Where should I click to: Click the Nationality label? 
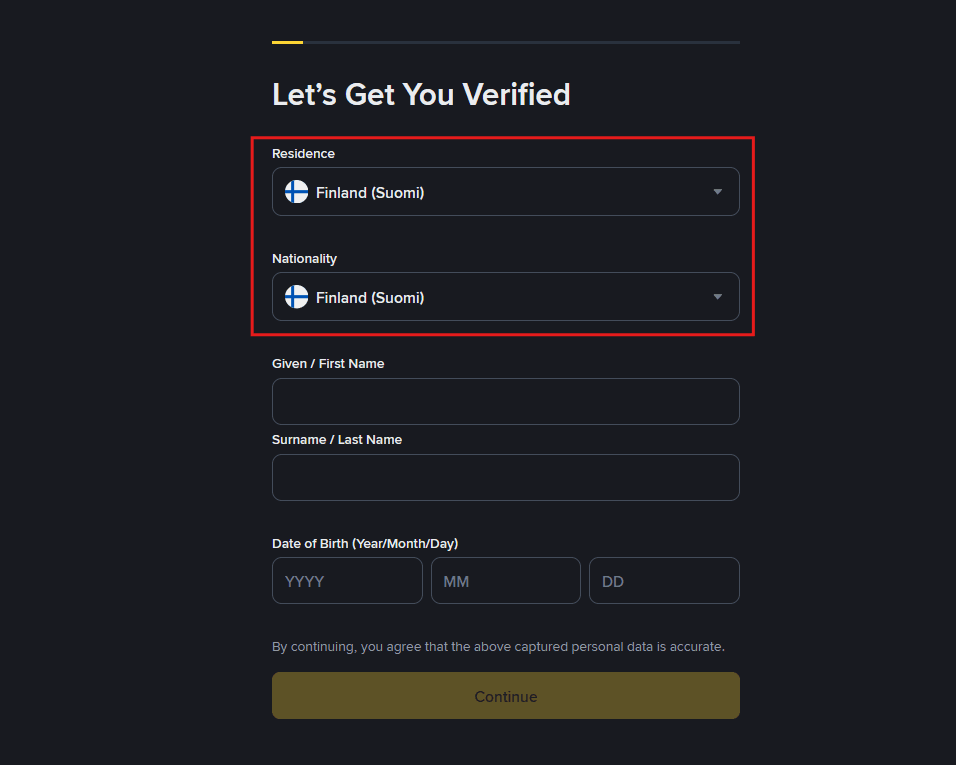coord(304,259)
